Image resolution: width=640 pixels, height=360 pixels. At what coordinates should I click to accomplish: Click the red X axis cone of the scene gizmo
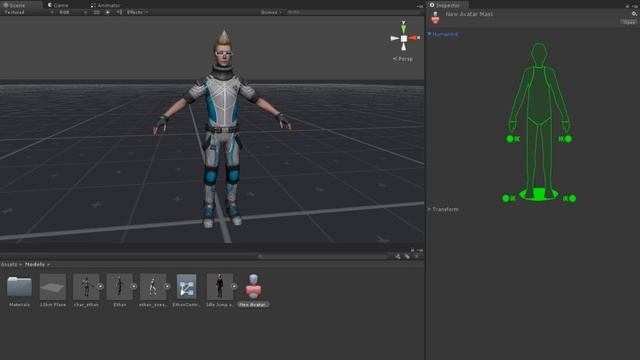[414, 38]
